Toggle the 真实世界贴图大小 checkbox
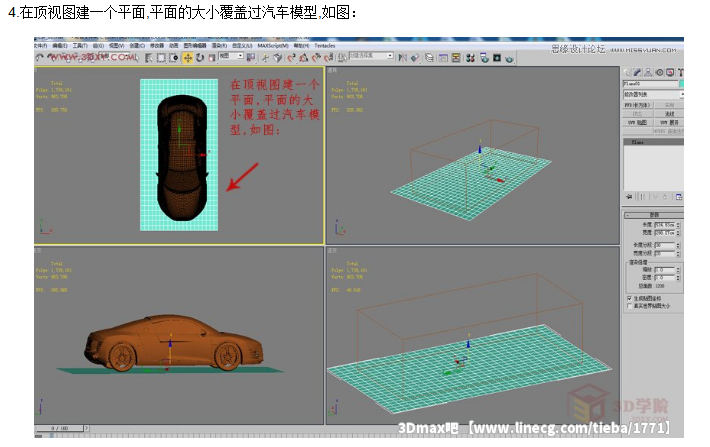The width and height of the screenshot is (710, 447). point(629,306)
